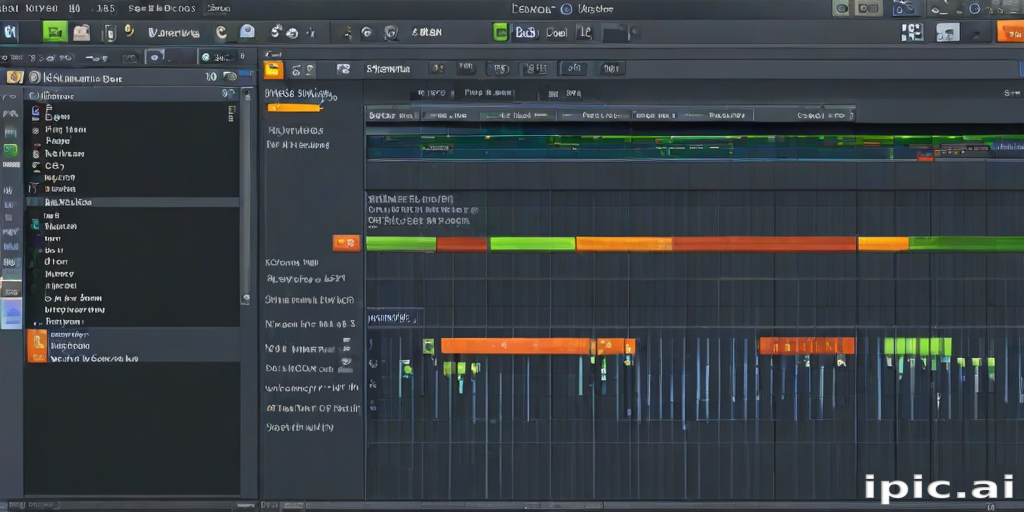Select the long red clip in the colored lane
Image resolution: width=1024 pixels, height=512 pixels.
(764, 244)
